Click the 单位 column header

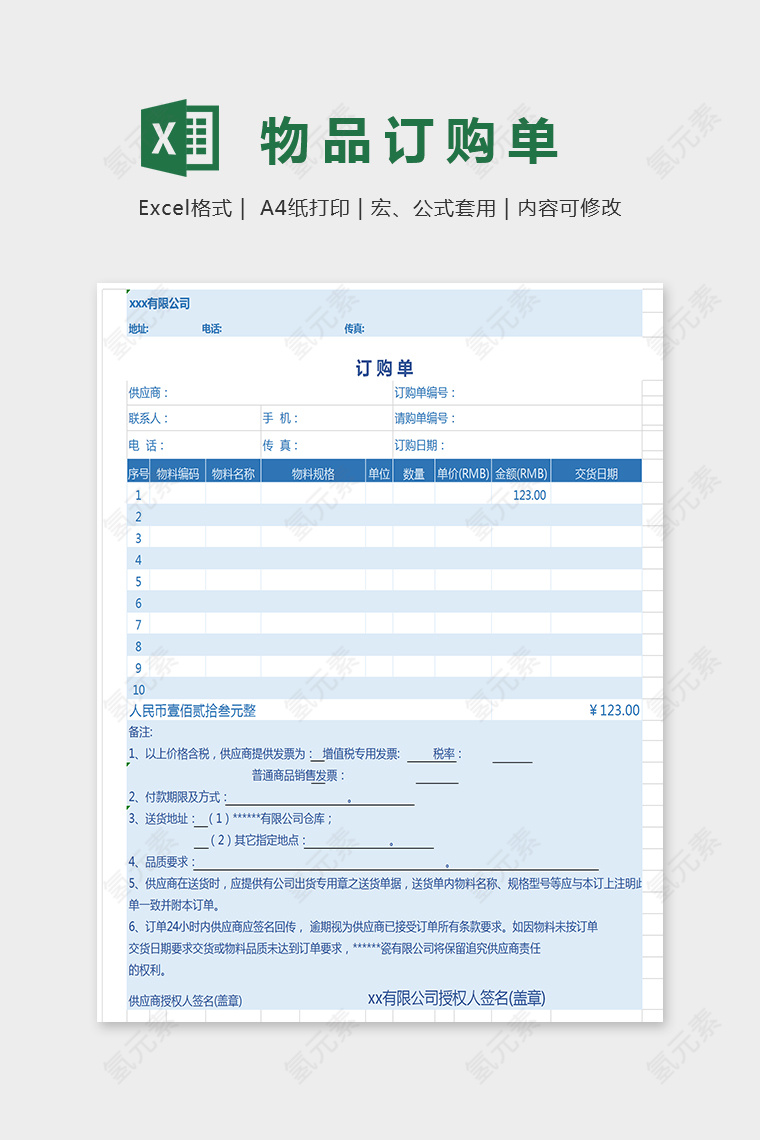[x=379, y=473]
